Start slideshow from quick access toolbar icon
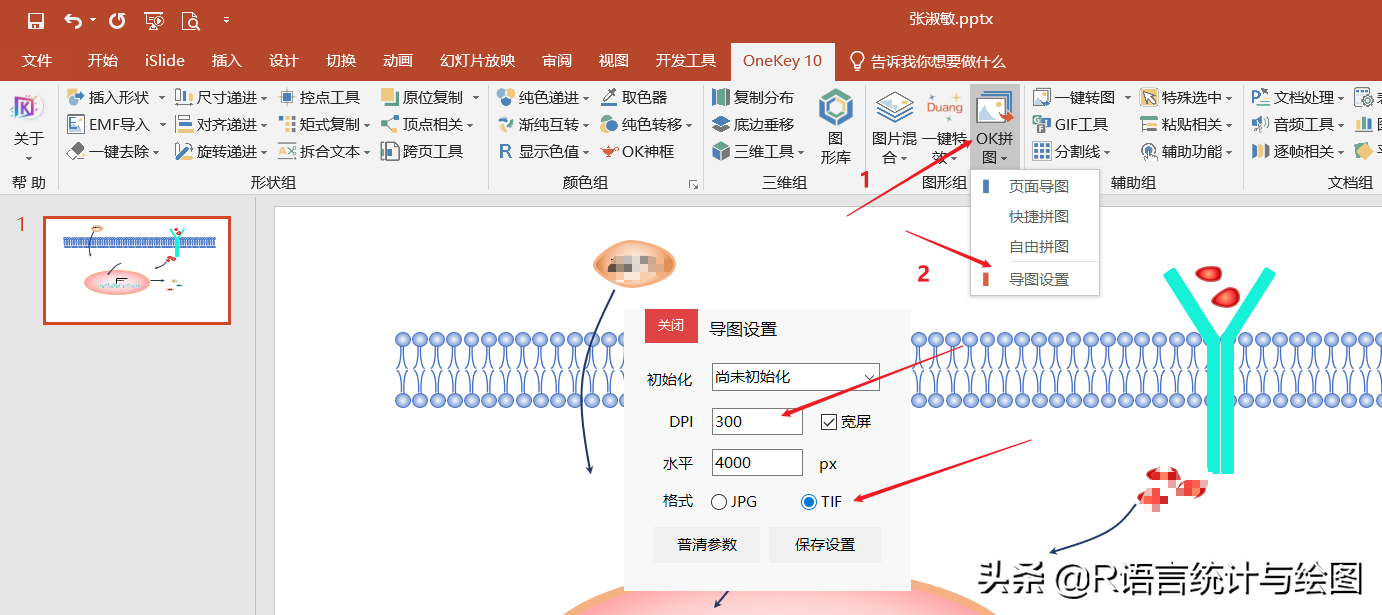 click(154, 20)
